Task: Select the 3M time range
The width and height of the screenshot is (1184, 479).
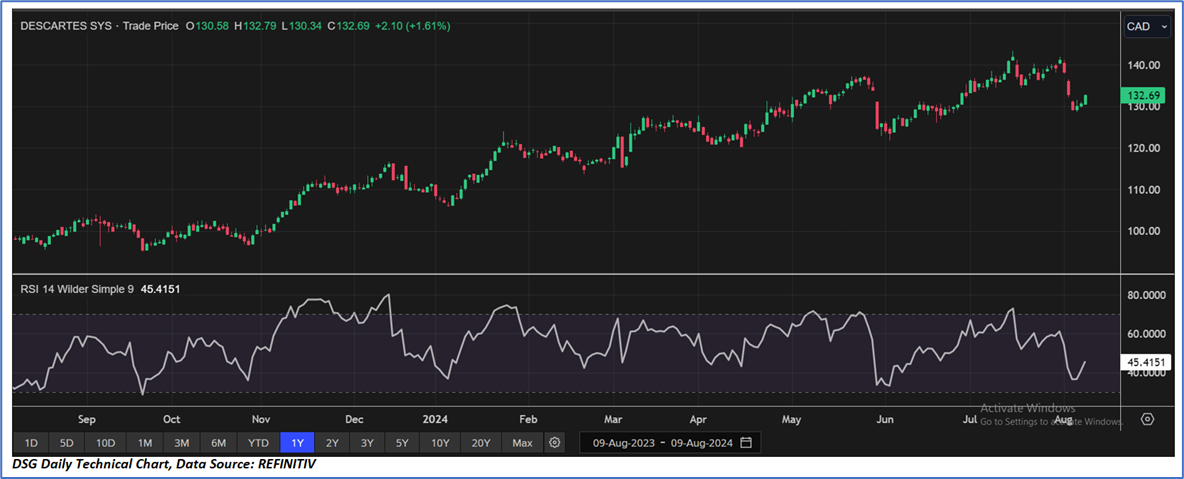Action: 182,442
